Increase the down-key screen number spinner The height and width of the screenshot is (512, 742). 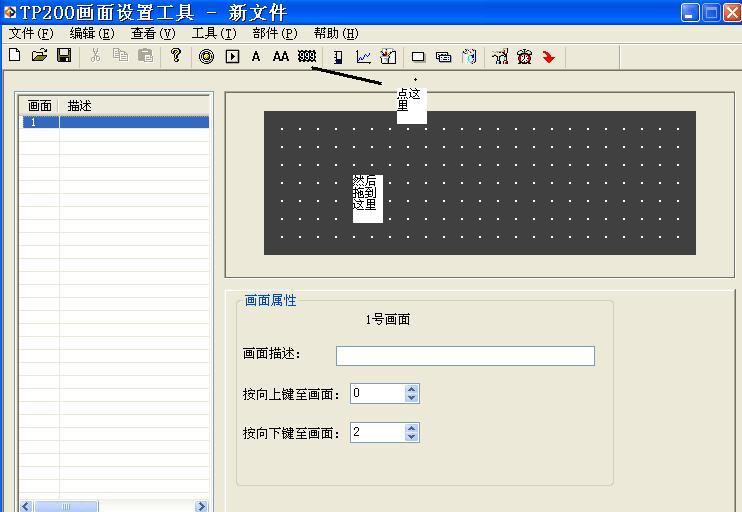click(412, 428)
